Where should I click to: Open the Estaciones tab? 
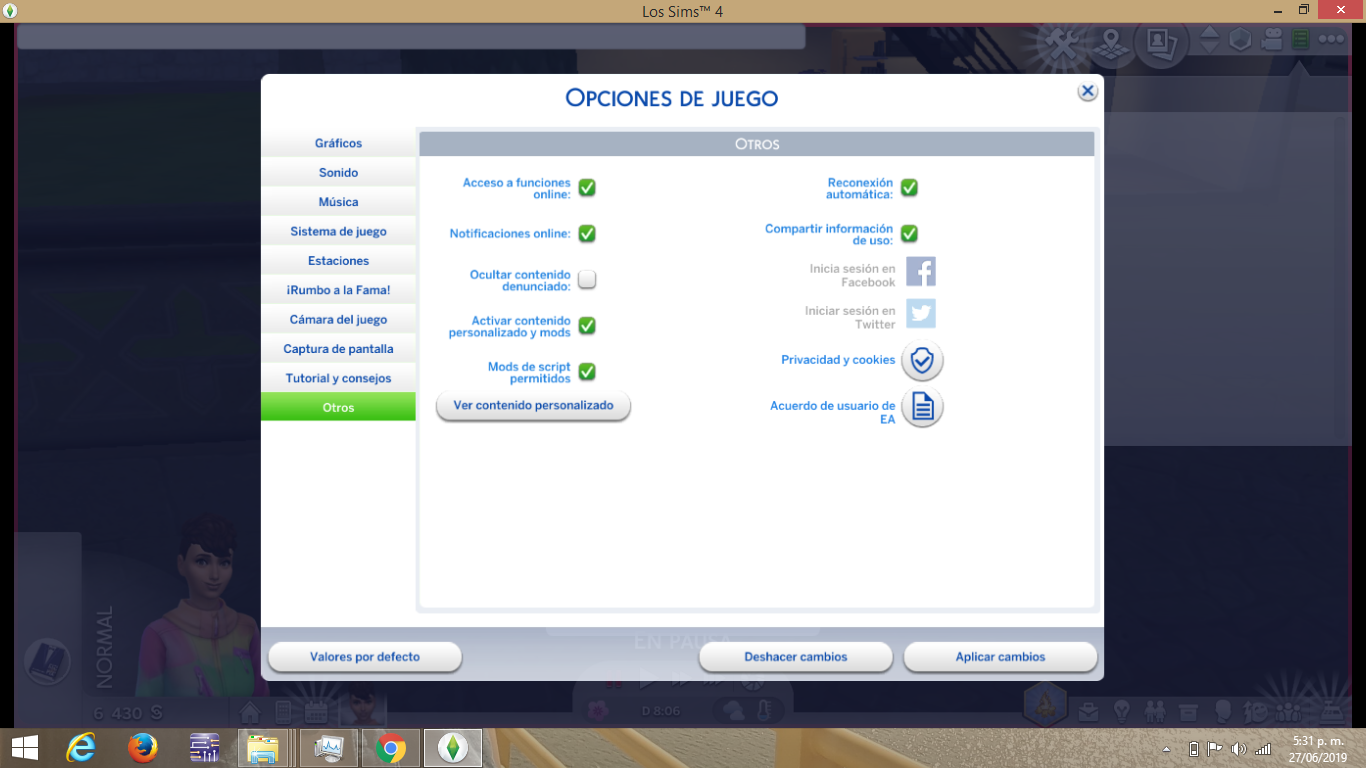click(x=338, y=261)
